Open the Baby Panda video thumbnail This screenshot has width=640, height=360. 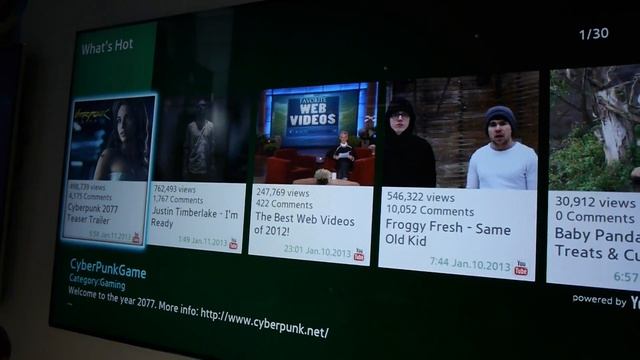pyautogui.click(x=595, y=128)
